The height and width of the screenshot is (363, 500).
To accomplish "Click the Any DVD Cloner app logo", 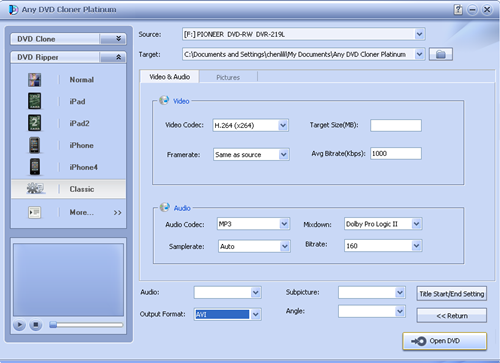I will [13, 10].
